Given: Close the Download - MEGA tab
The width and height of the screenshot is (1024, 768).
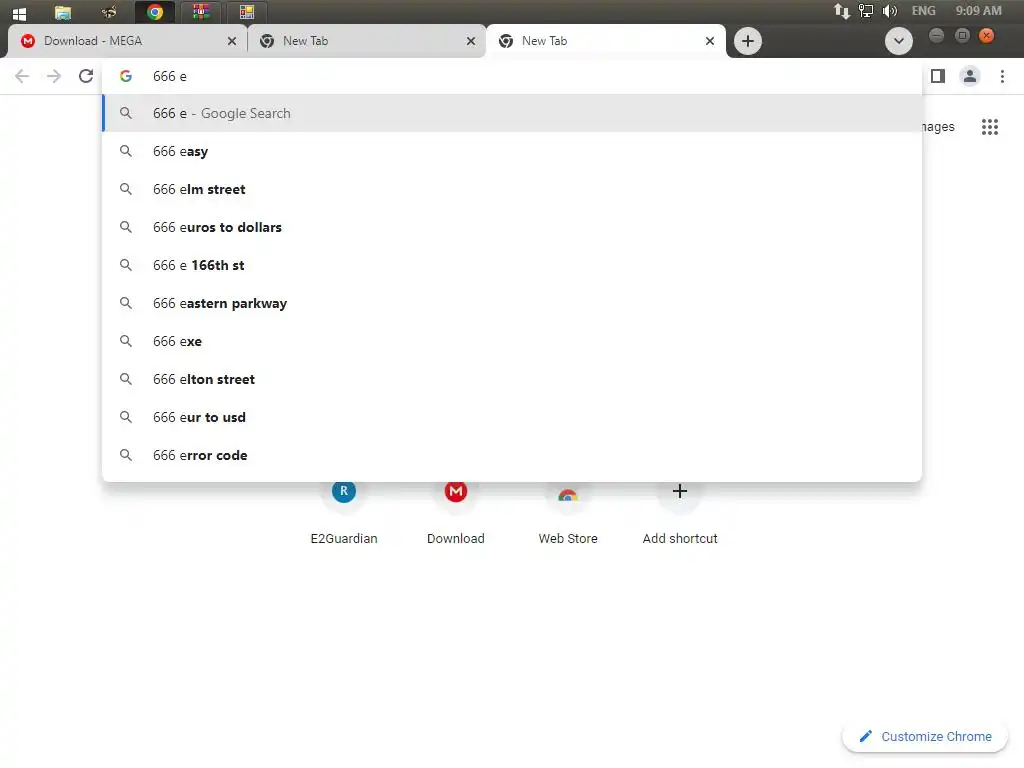Looking at the screenshot, I should (232, 41).
